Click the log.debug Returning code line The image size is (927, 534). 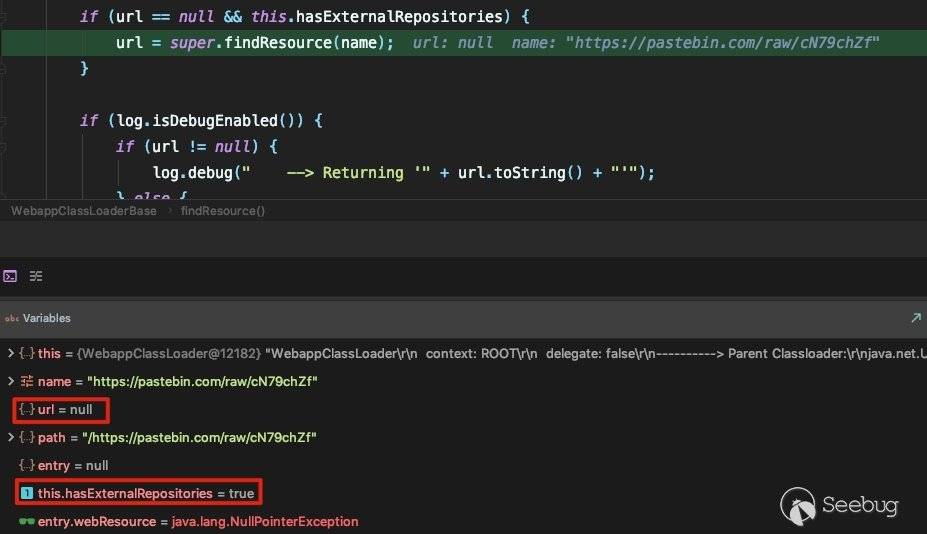pyautogui.click(x=404, y=173)
